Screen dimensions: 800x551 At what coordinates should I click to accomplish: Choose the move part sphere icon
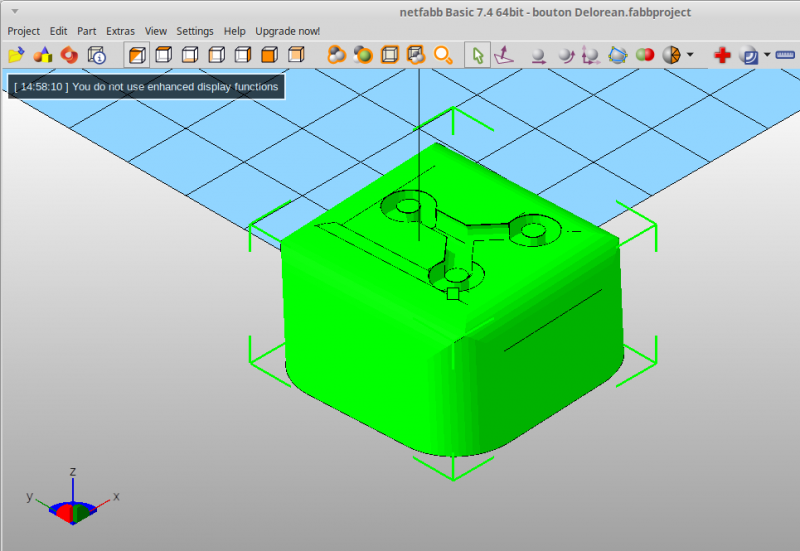pos(538,55)
